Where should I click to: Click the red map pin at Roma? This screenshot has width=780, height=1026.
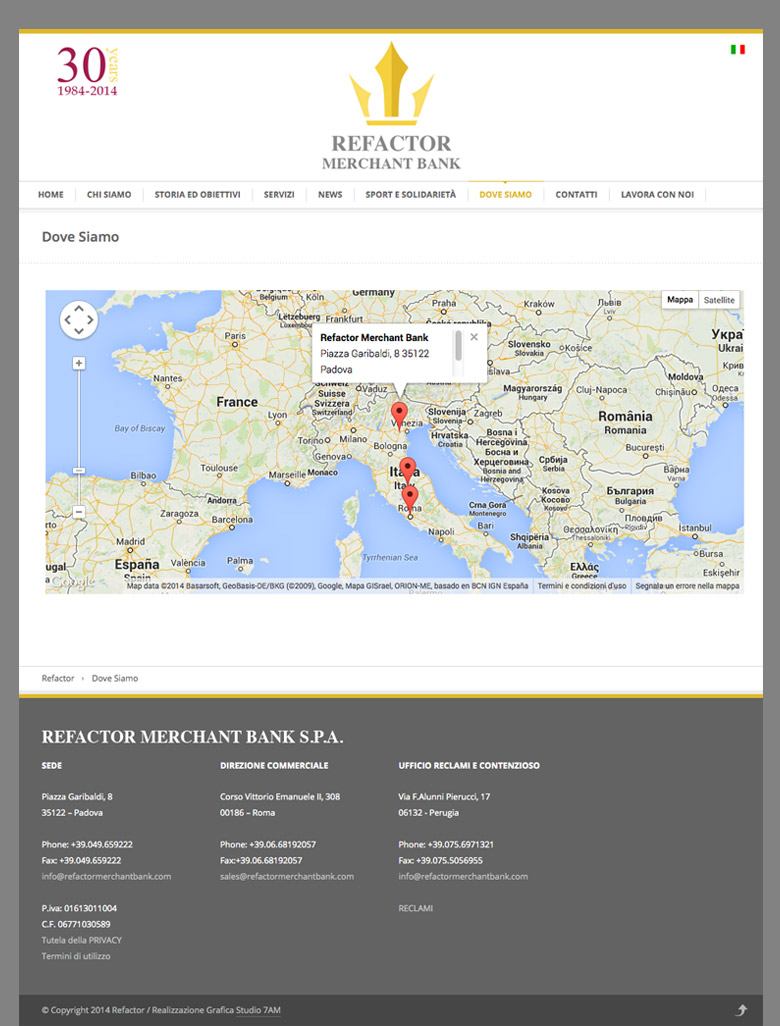tap(410, 499)
